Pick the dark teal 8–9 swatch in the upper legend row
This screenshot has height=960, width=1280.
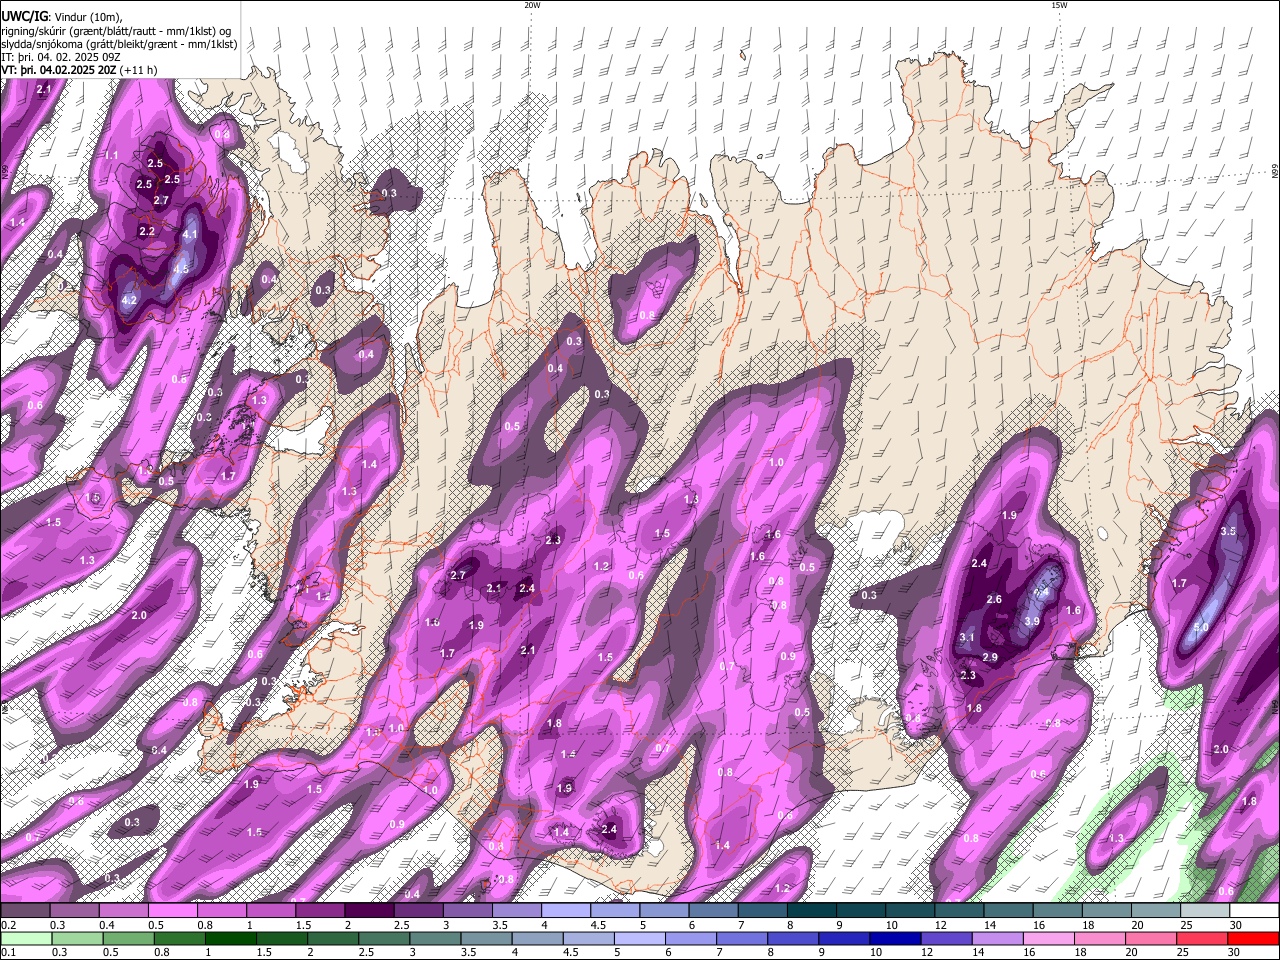coord(811,911)
